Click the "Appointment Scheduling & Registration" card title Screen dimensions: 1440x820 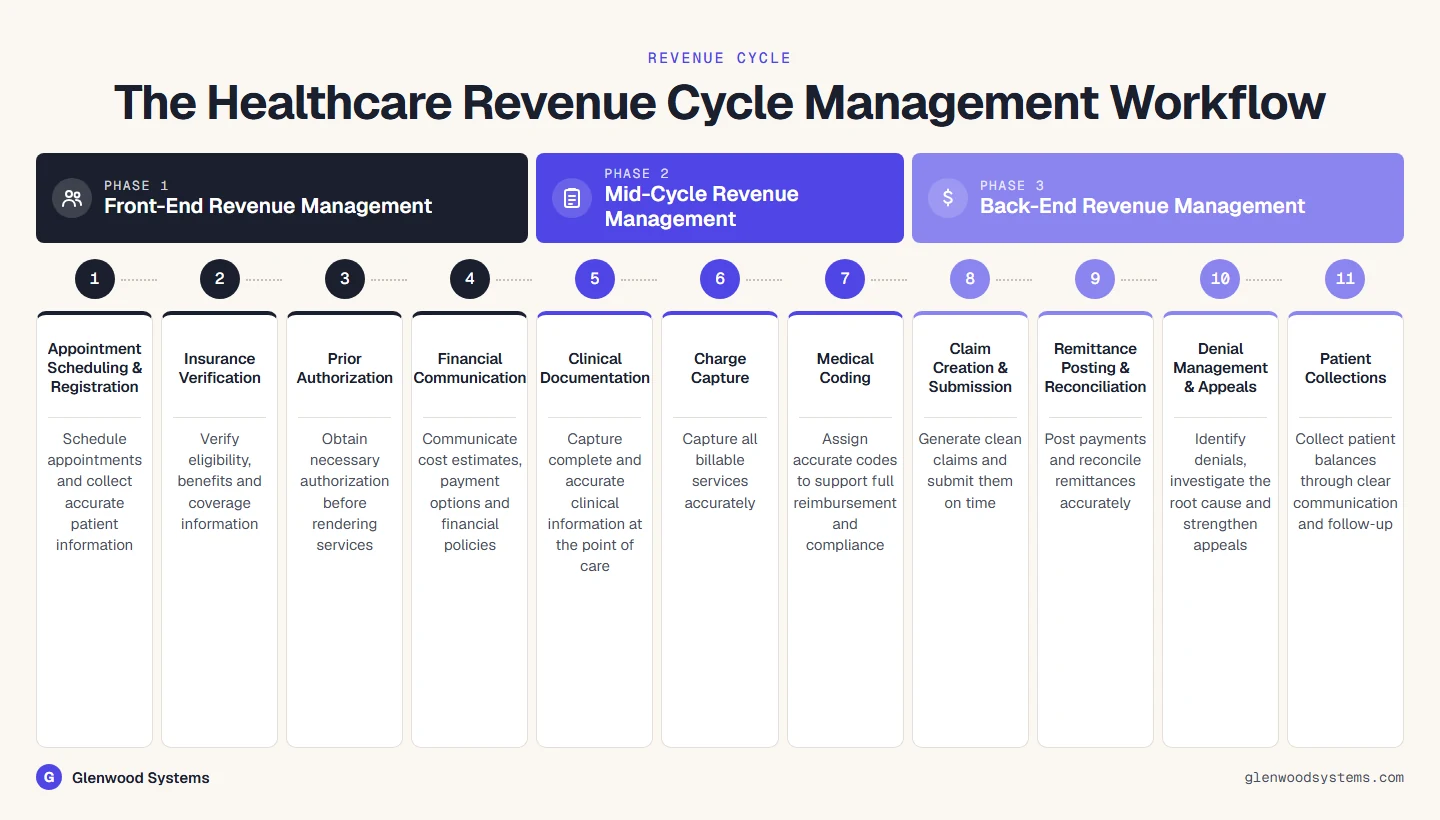click(95, 368)
